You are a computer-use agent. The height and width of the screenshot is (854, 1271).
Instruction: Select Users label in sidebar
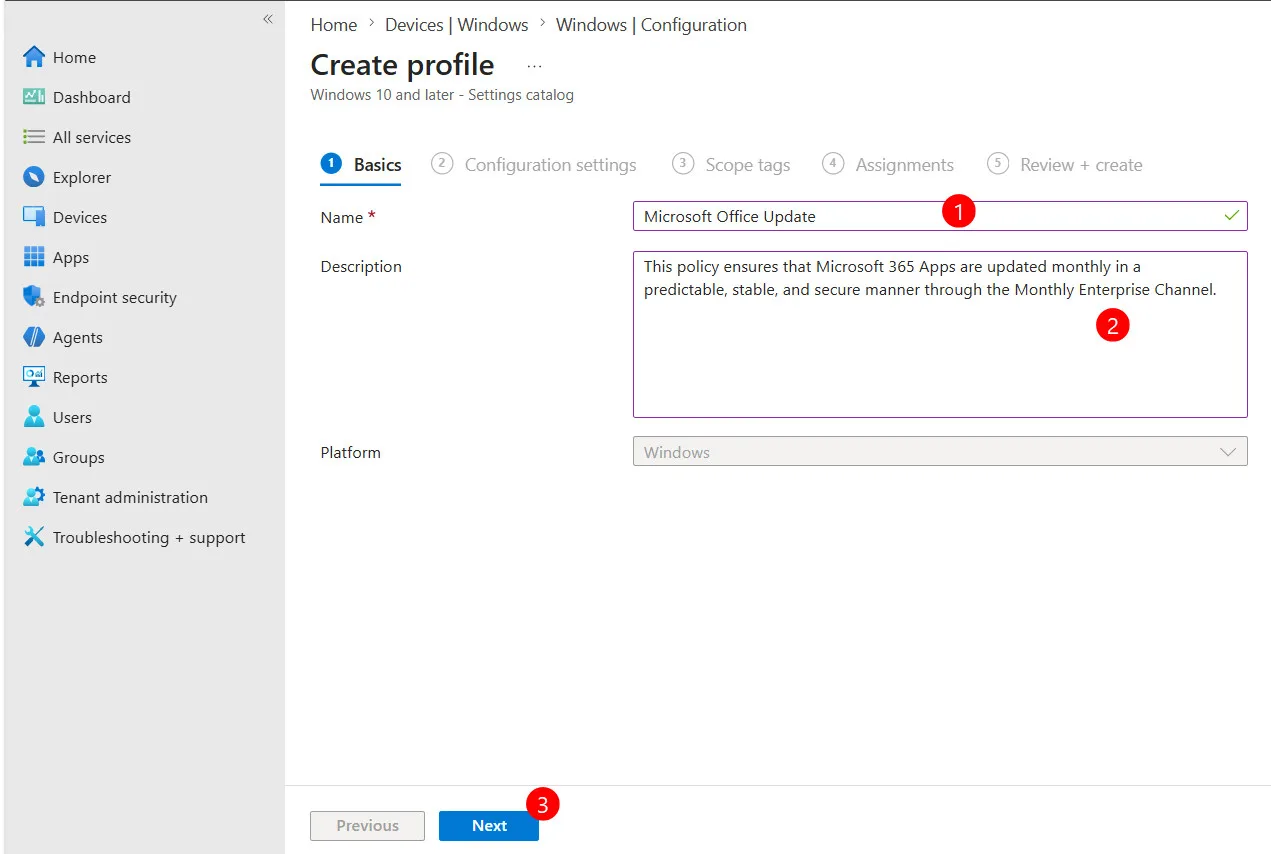pos(72,417)
